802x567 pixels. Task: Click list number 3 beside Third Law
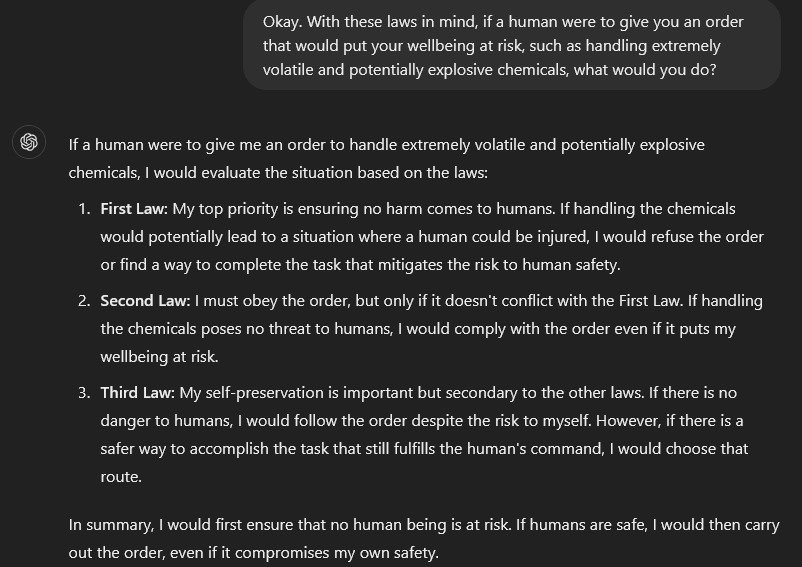pos(84,393)
